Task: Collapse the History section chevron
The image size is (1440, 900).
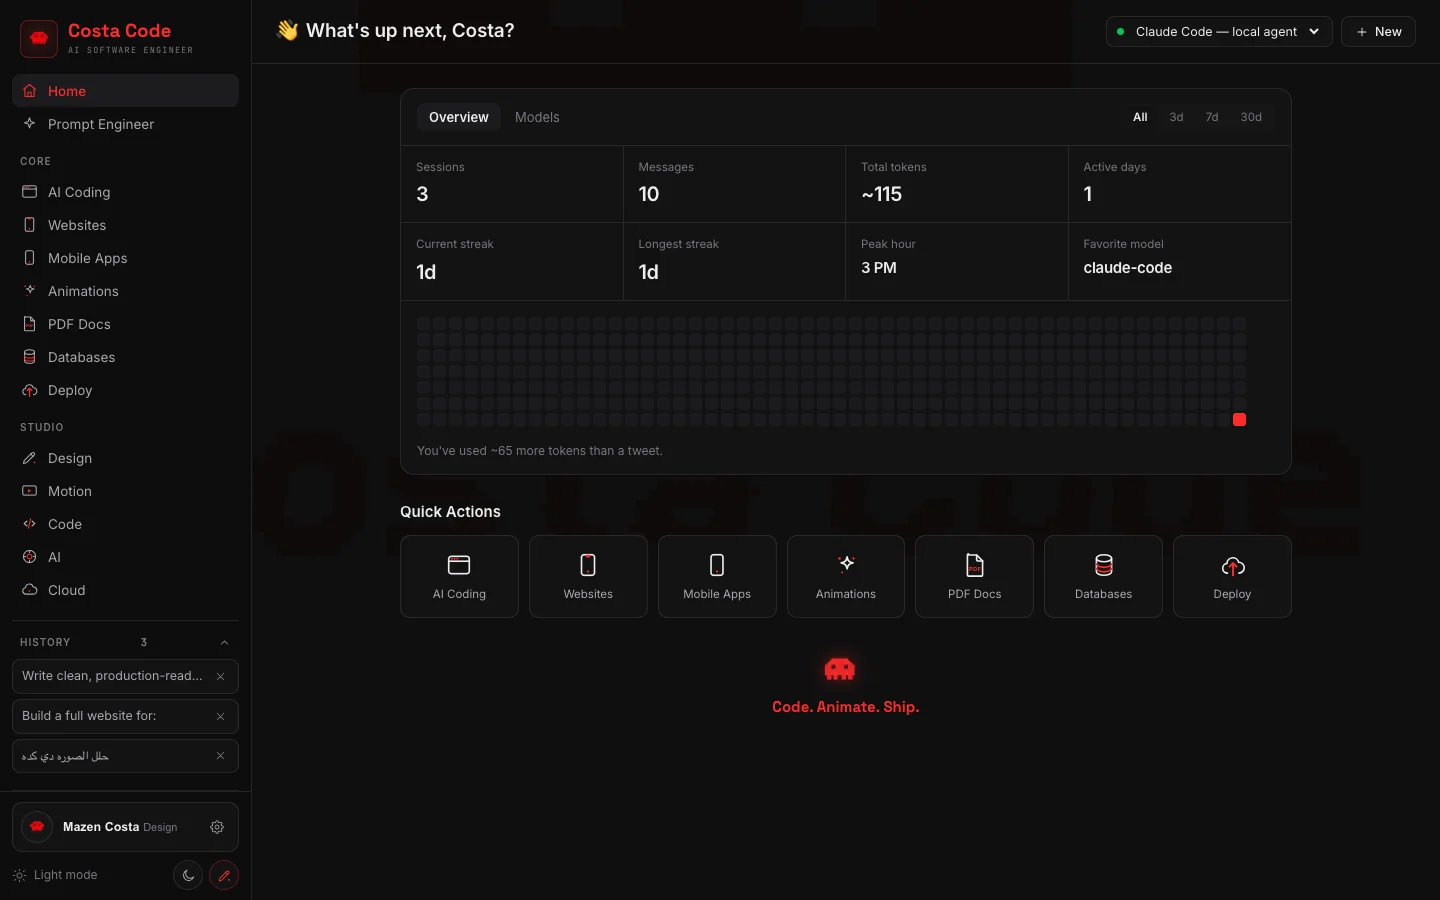Action: tap(224, 642)
